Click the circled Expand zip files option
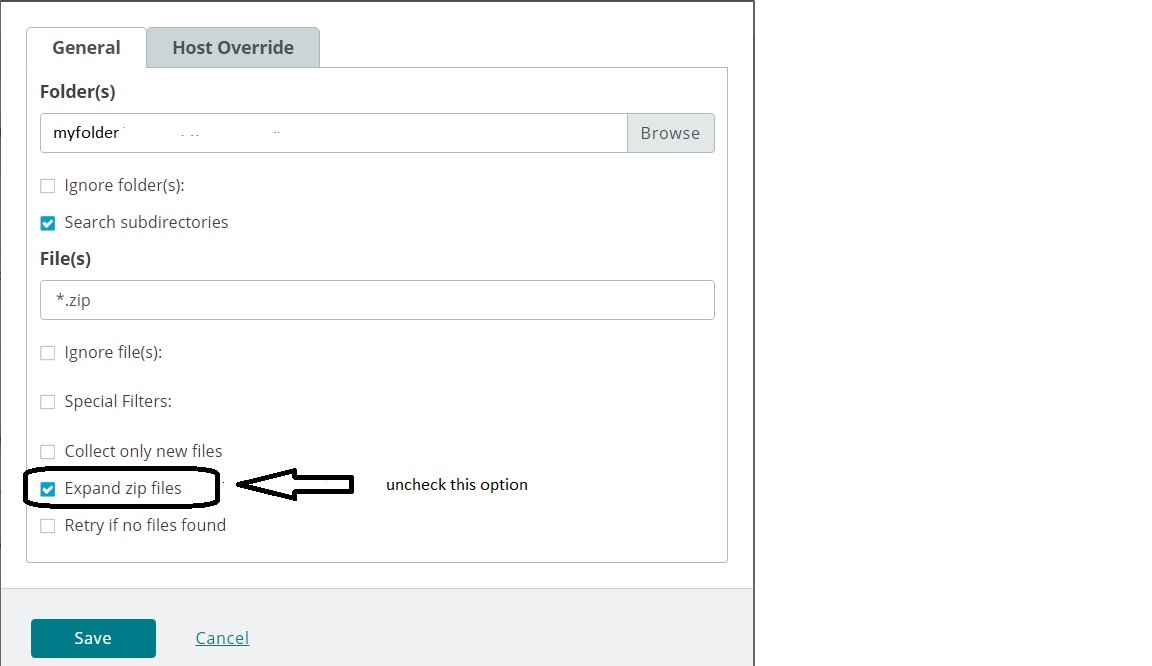The width and height of the screenshot is (1152, 666). [47, 488]
